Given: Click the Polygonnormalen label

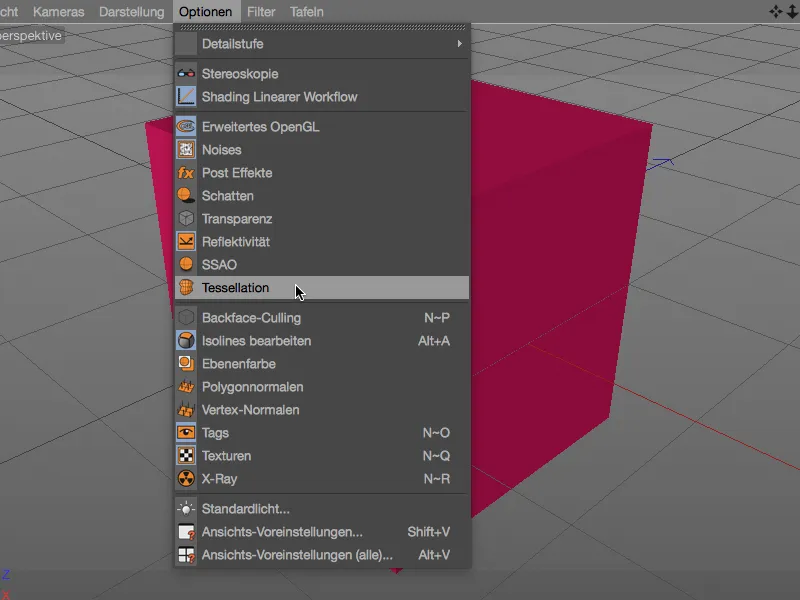Looking at the screenshot, I should click(253, 387).
